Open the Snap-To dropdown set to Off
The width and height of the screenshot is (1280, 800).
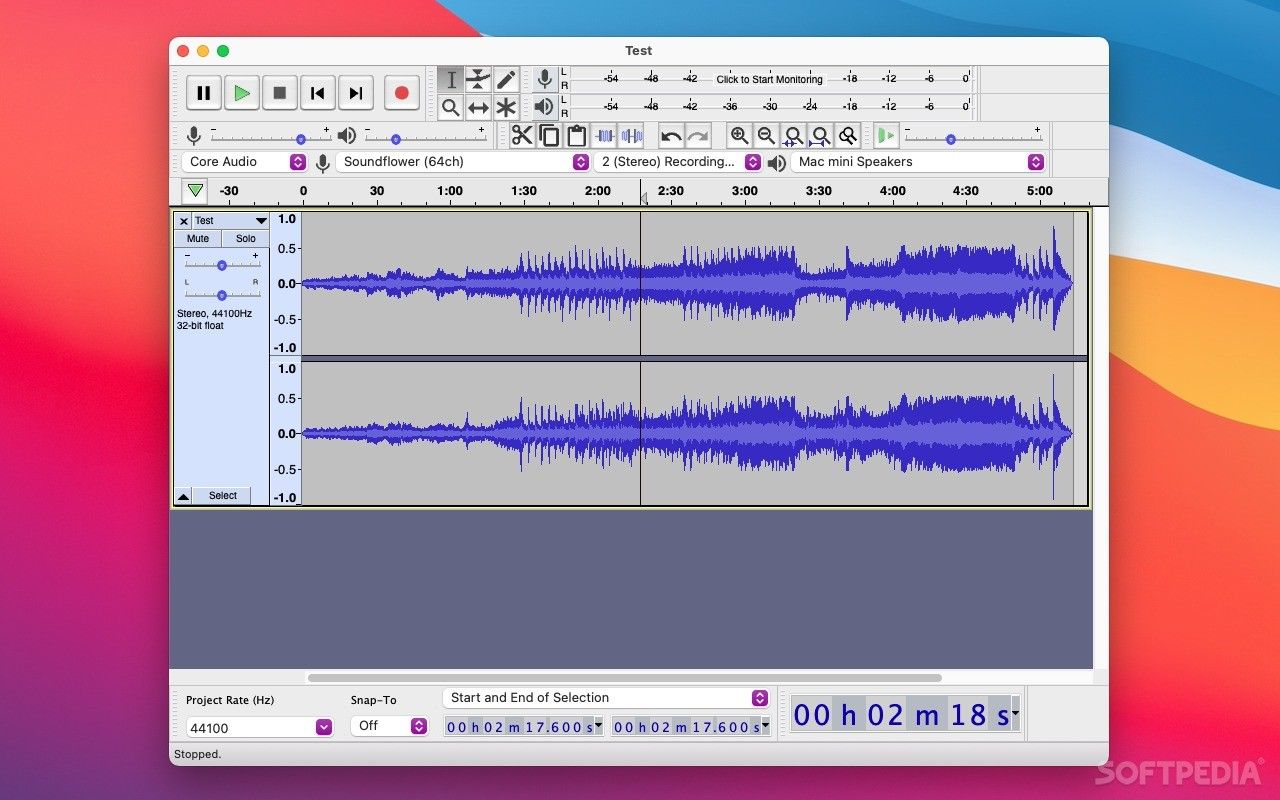[389, 726]
